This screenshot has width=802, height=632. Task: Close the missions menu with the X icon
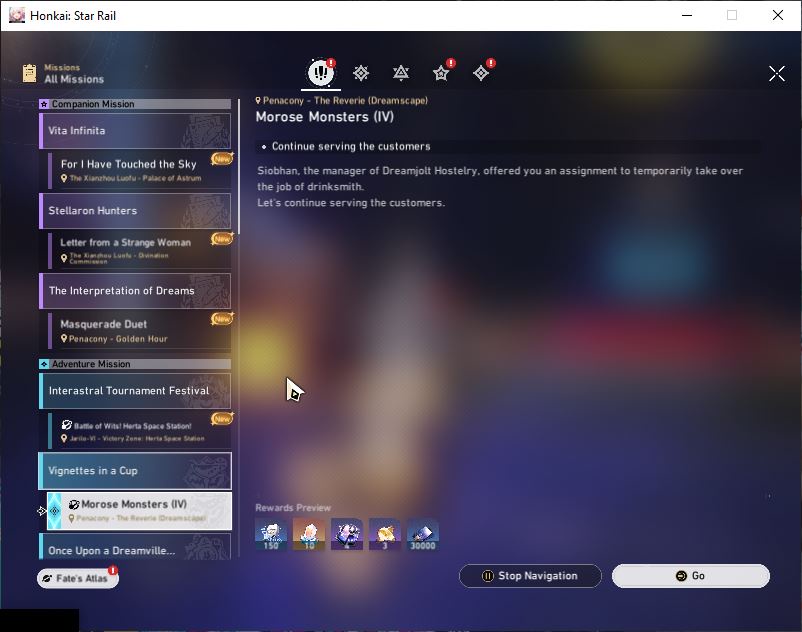(776, 74)
